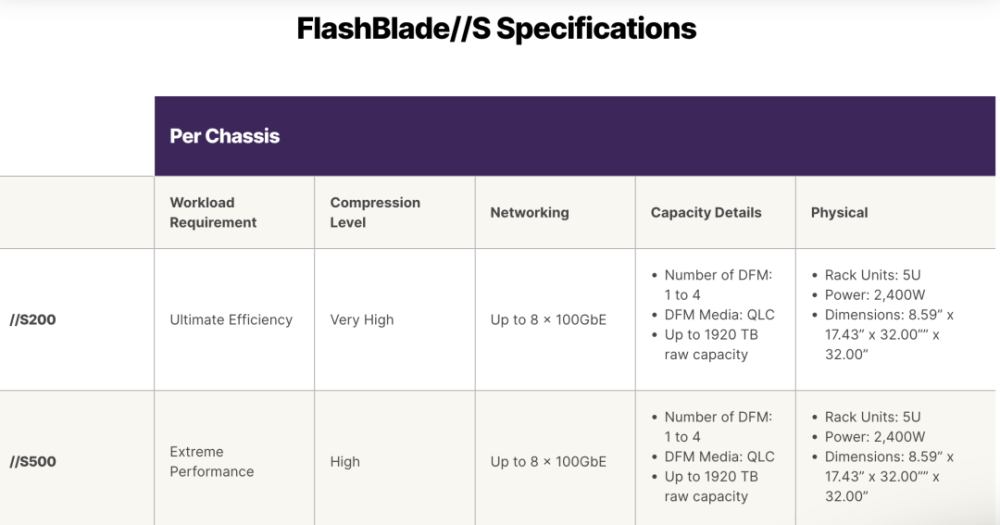Click the FlashBlade//S Specifications page title
Screen dimensions: 1000x525
pyautogui.click(x=496, y=29)
